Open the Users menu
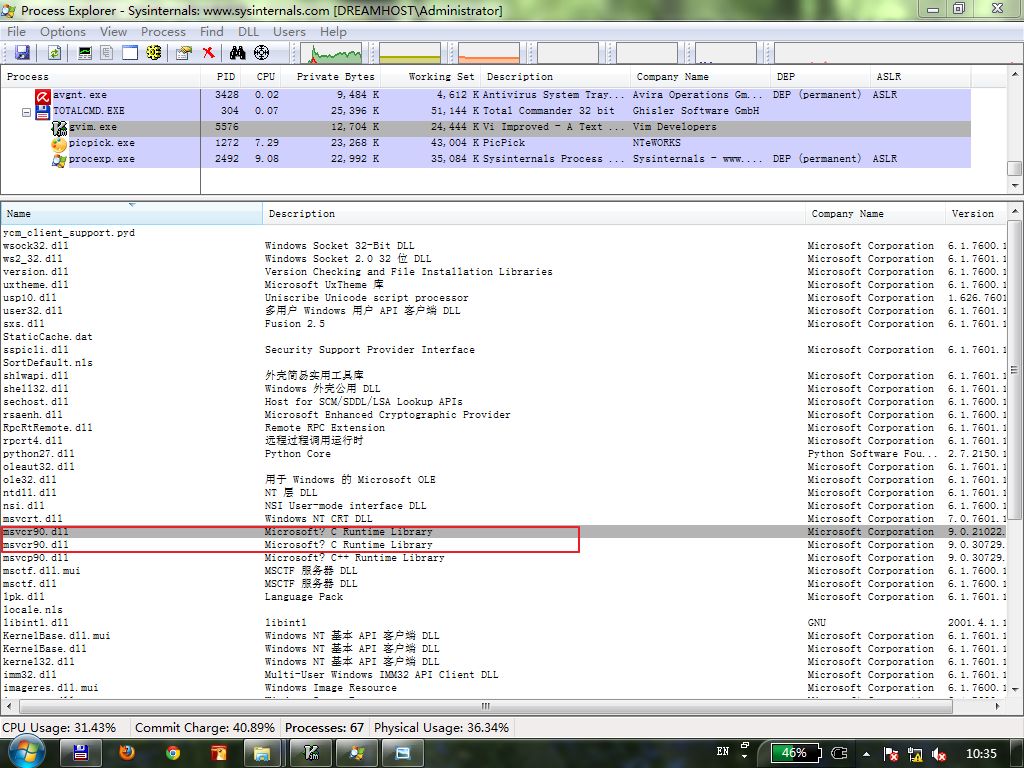Image resolution: width=1024 pixels, height=768 pixels. tap(289, 31)
